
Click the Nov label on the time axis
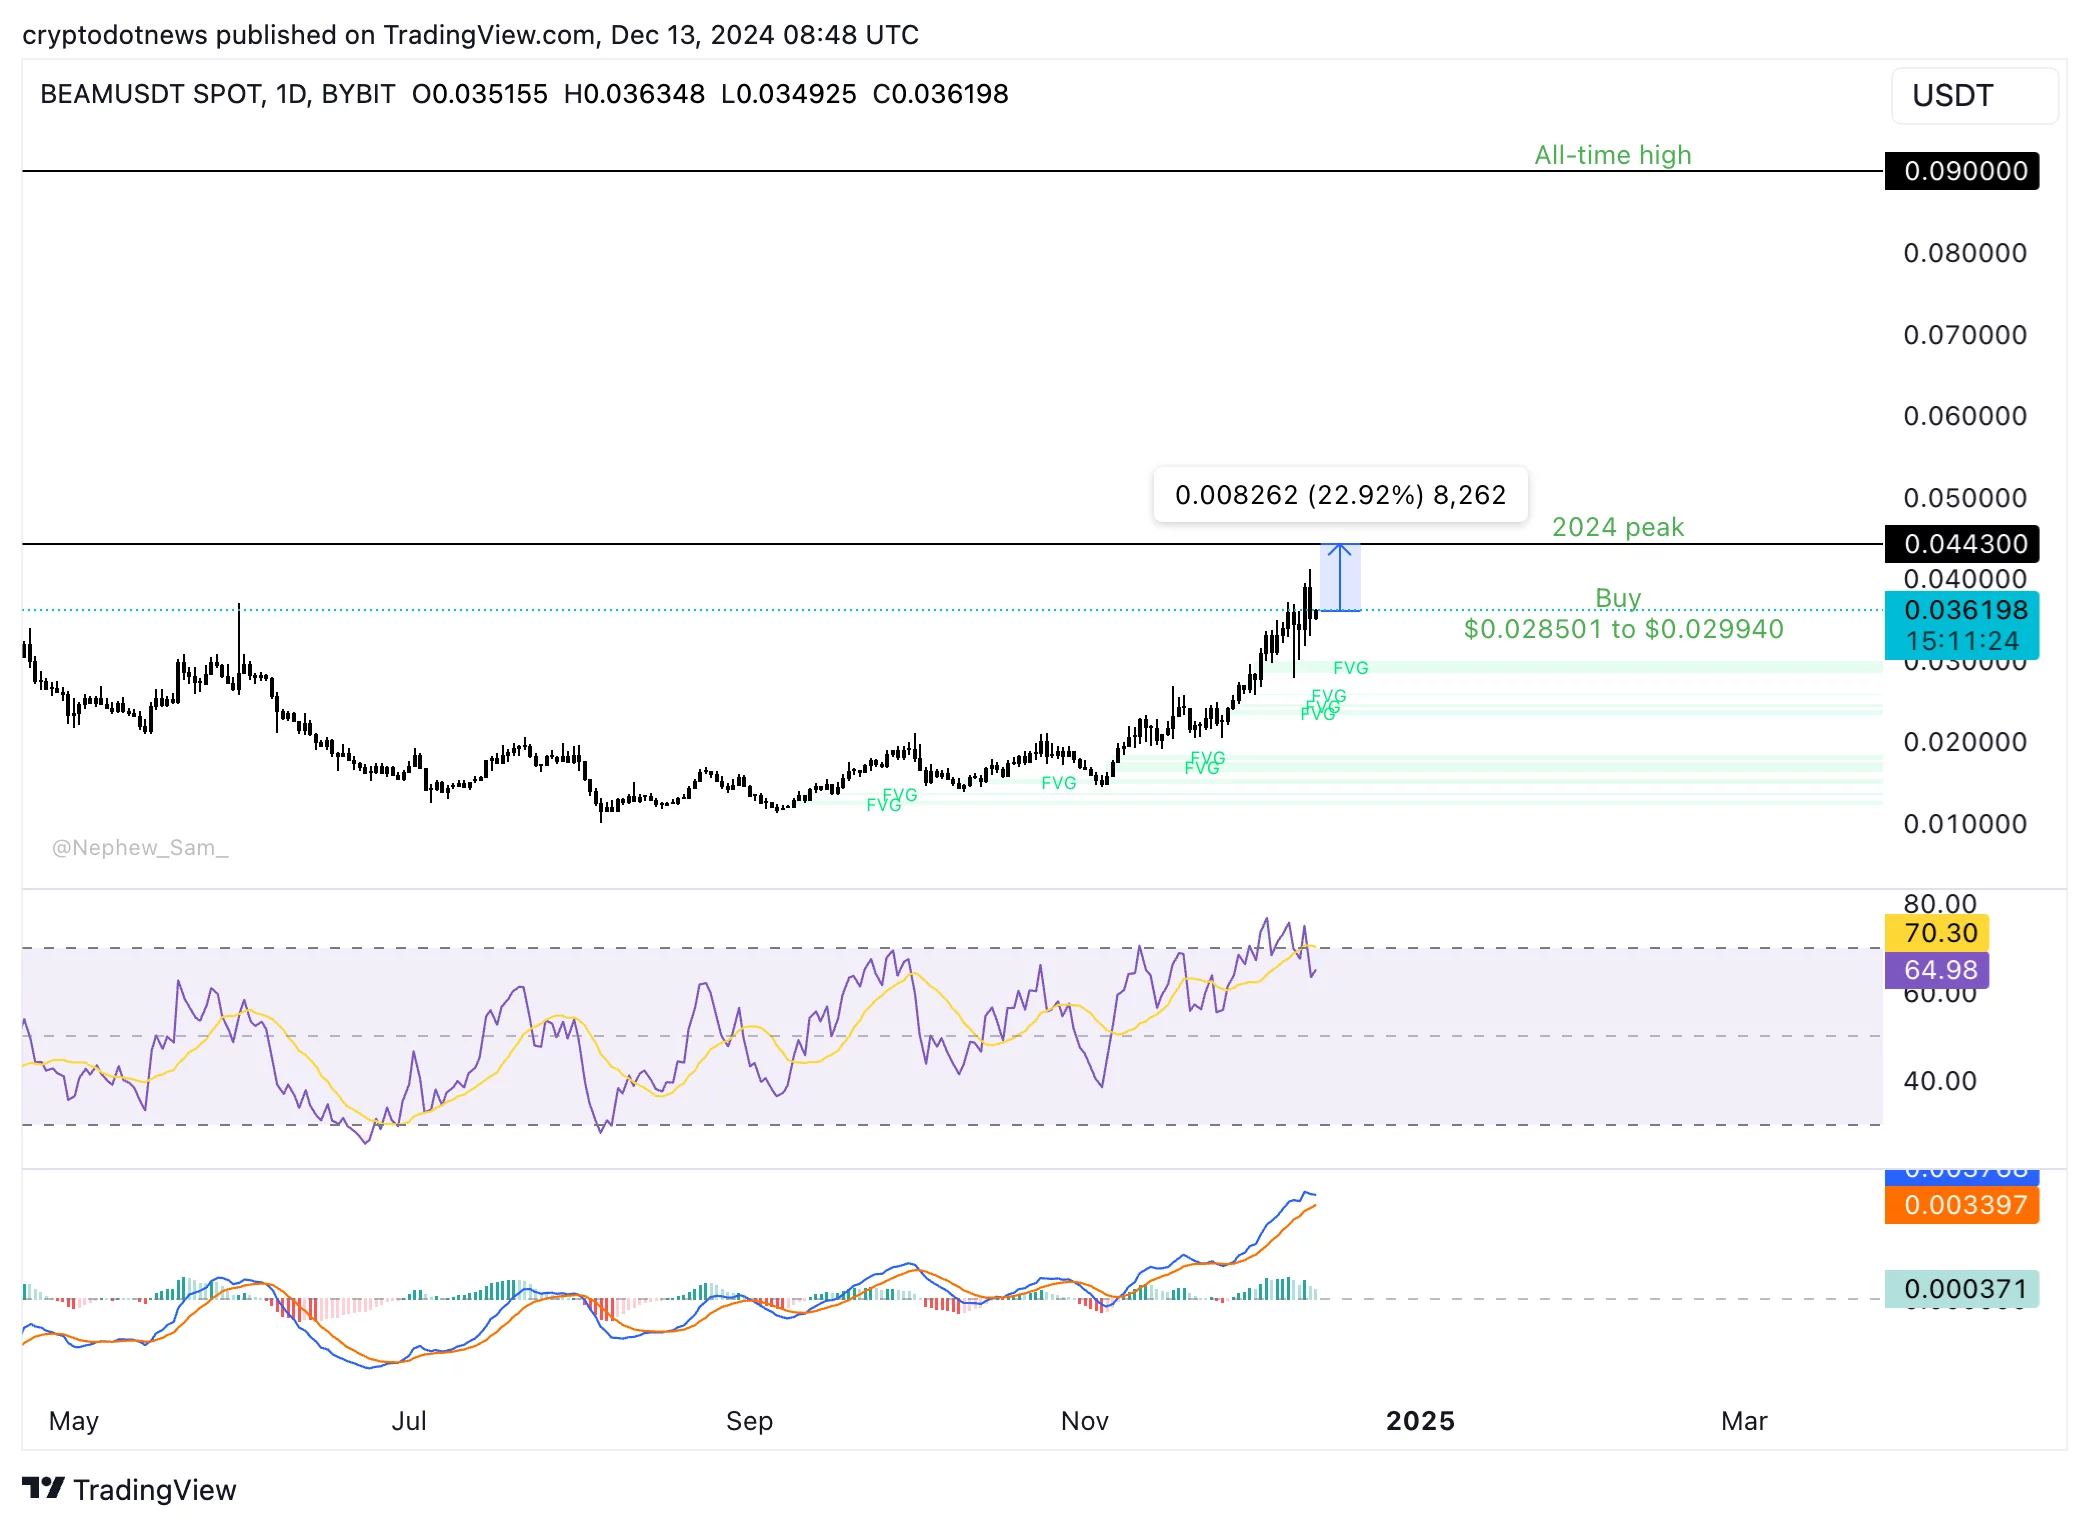1084,1420
